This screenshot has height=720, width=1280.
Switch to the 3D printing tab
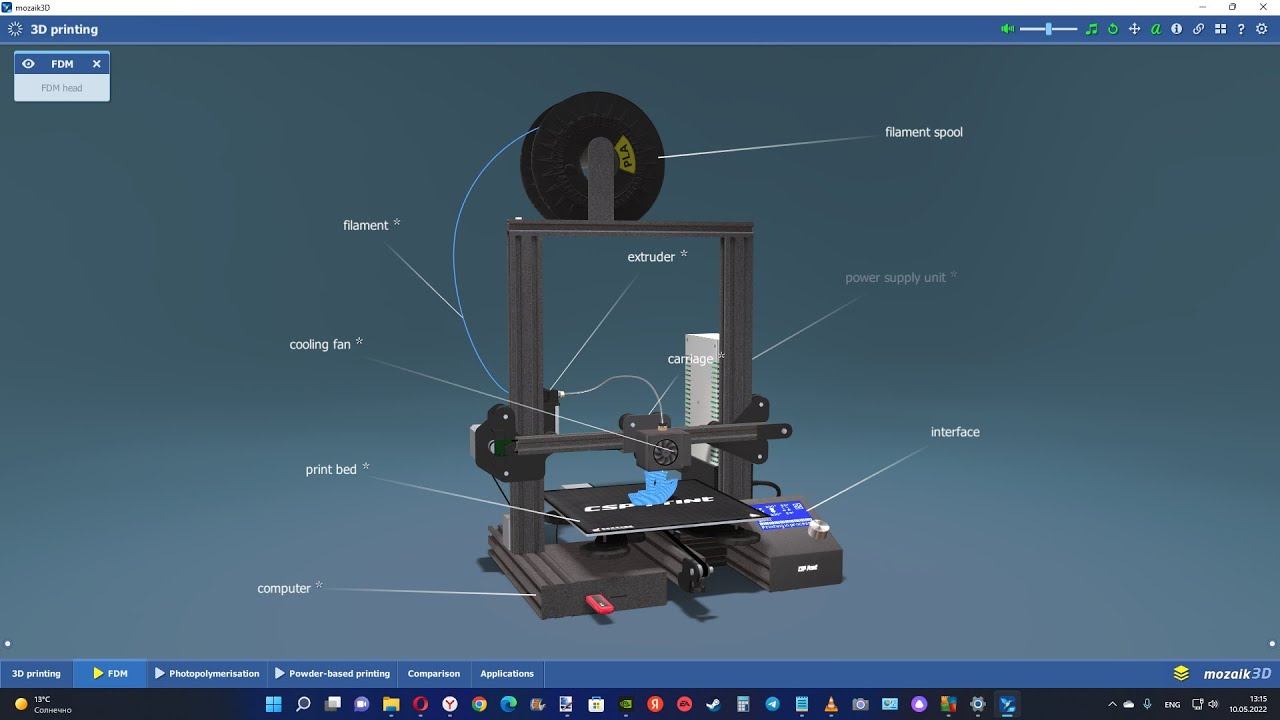[x=36, y=673]
